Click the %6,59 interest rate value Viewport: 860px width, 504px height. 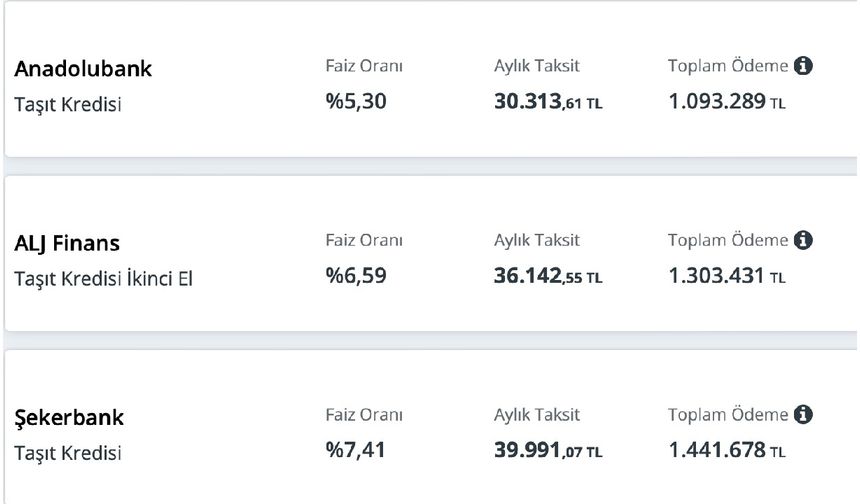356,276
